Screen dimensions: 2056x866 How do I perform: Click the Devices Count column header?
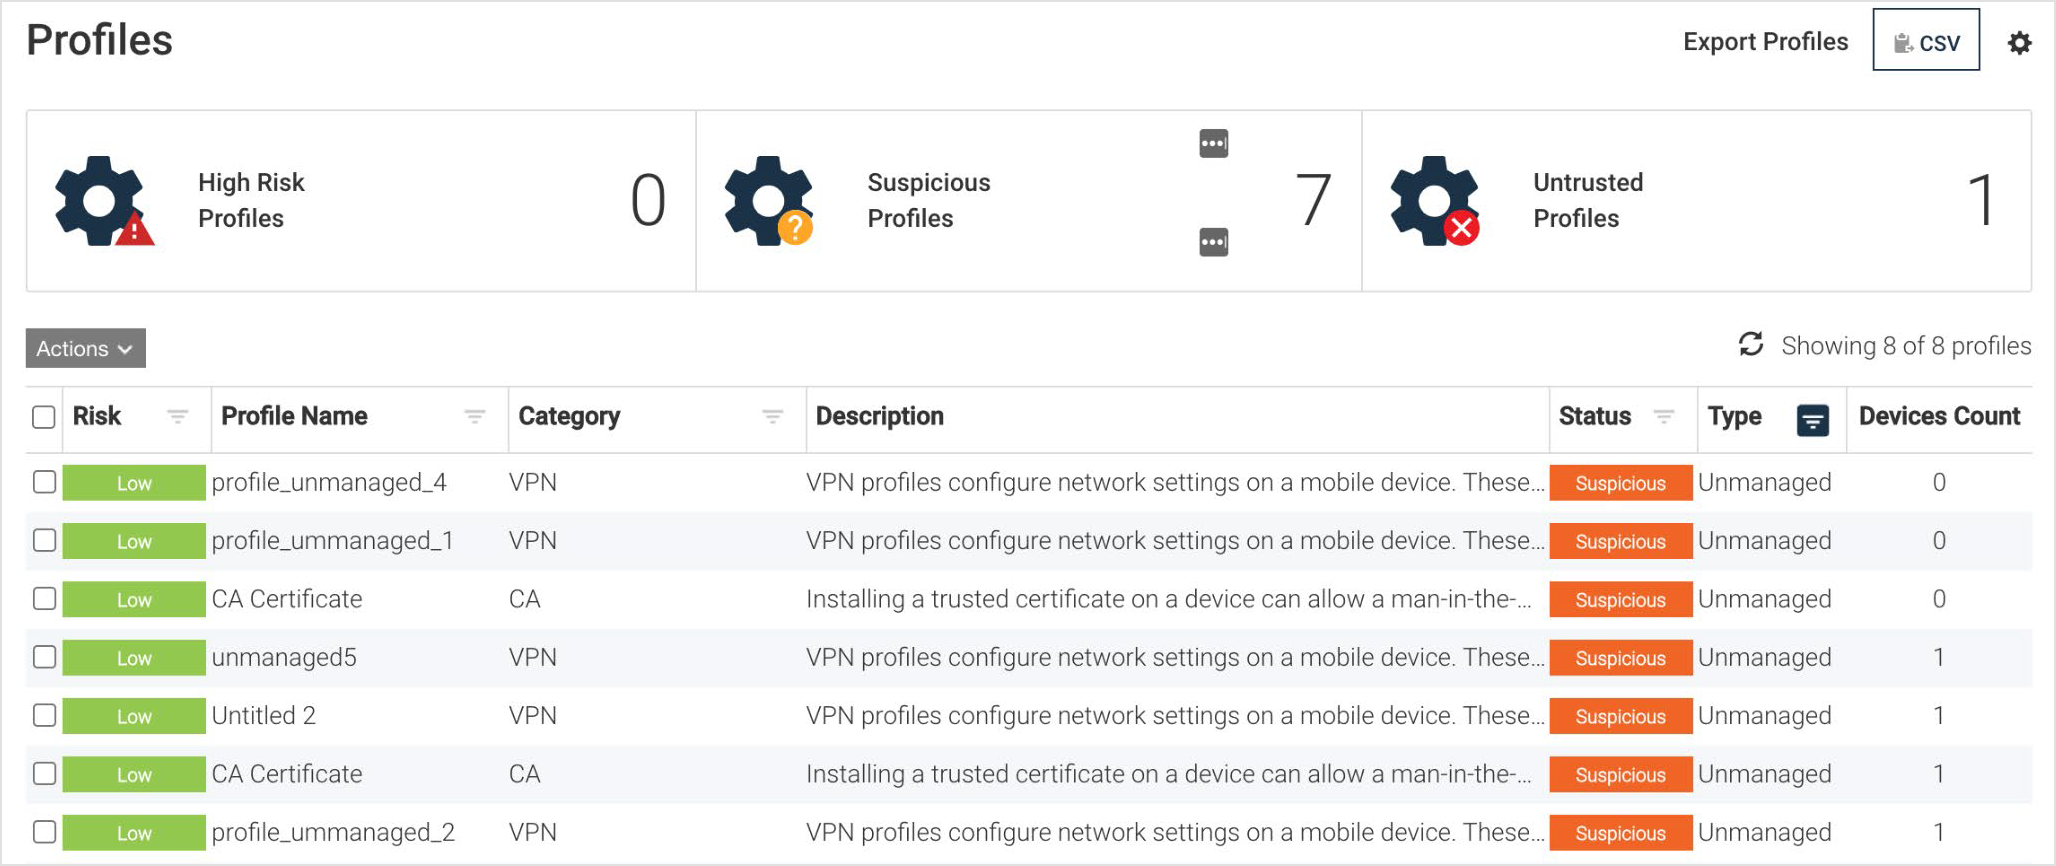tap(1939, 416)
